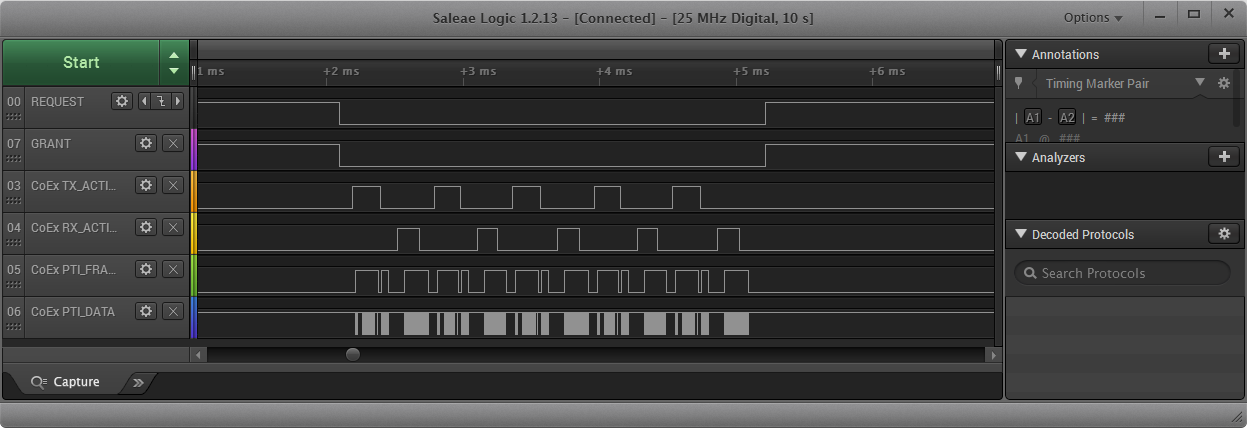Click the Search Protocols field
Image resolution: width=1247 pixels, height=428 pixels.
pyautogui.click(x=1122, y=273)
